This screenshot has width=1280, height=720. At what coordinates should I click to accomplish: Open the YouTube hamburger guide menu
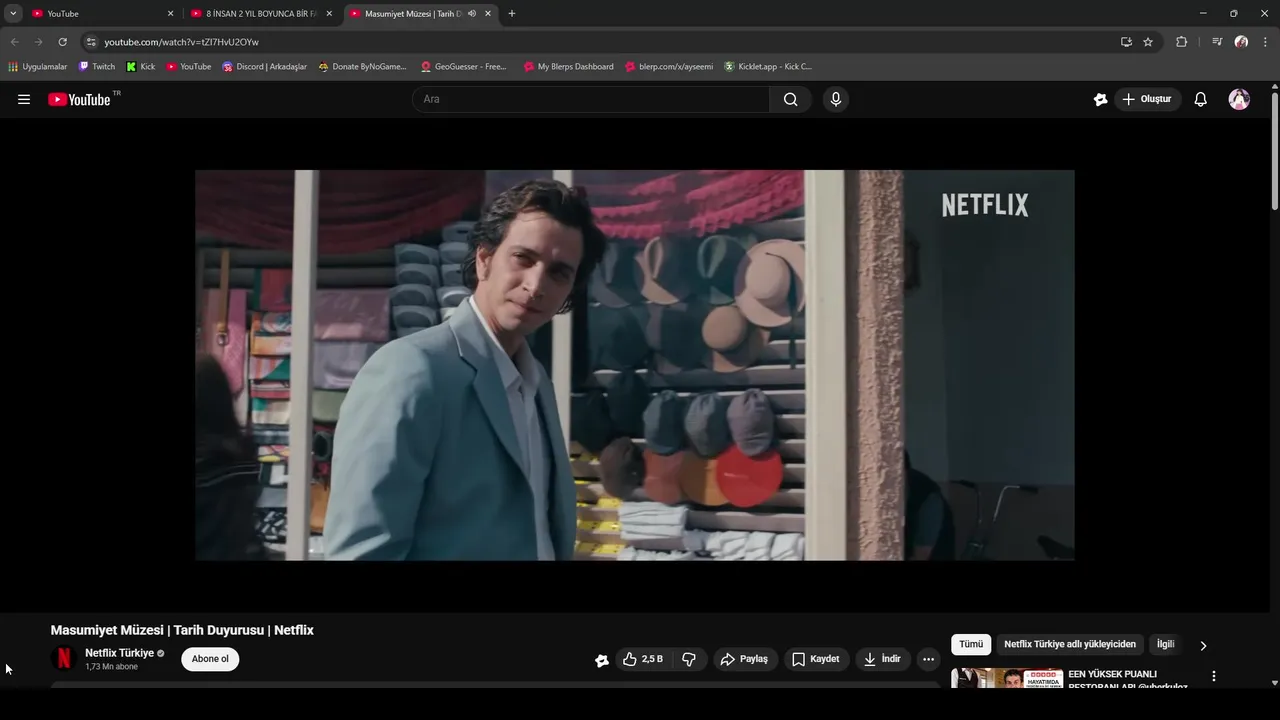tap(24, 99)
